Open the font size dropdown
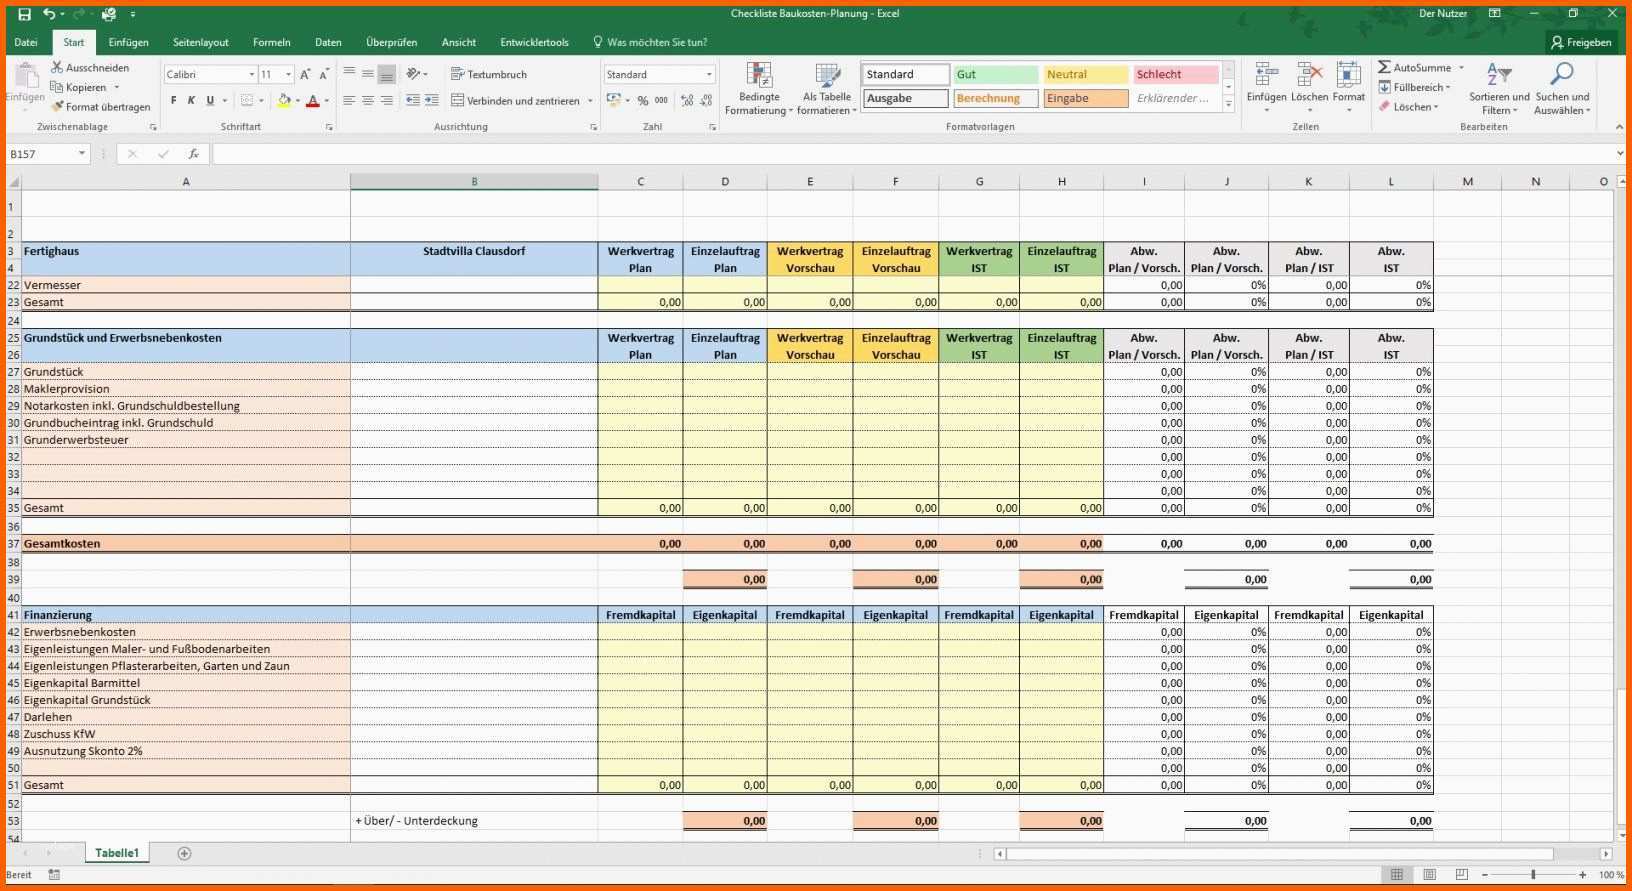The image size is (1632, 891). 289,74
